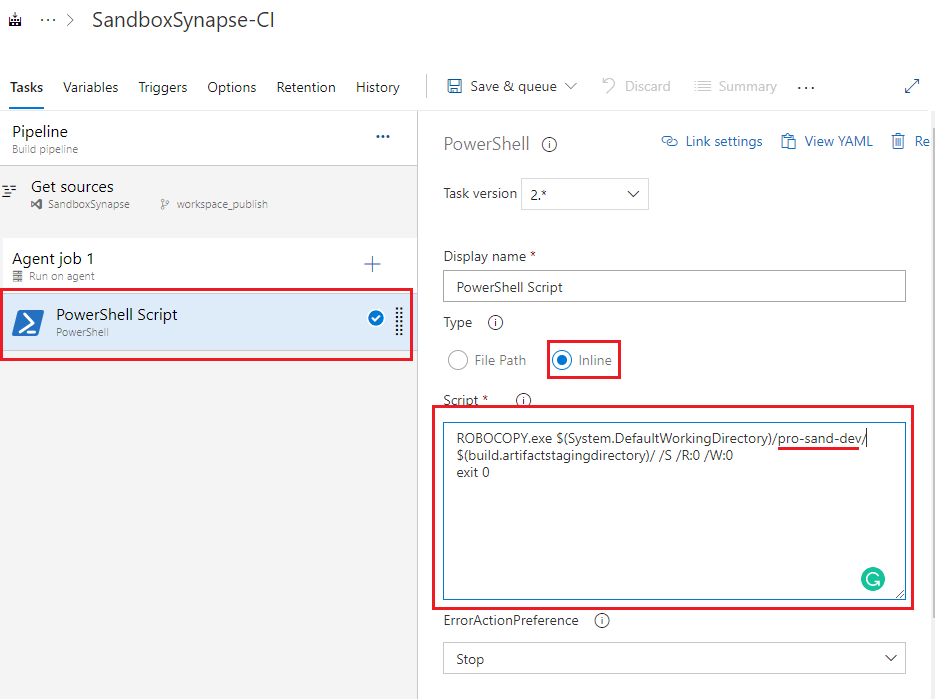Click the Grammarly icon in the script box
The width and height of the screenshot is (935, 699).
[874, 579]
